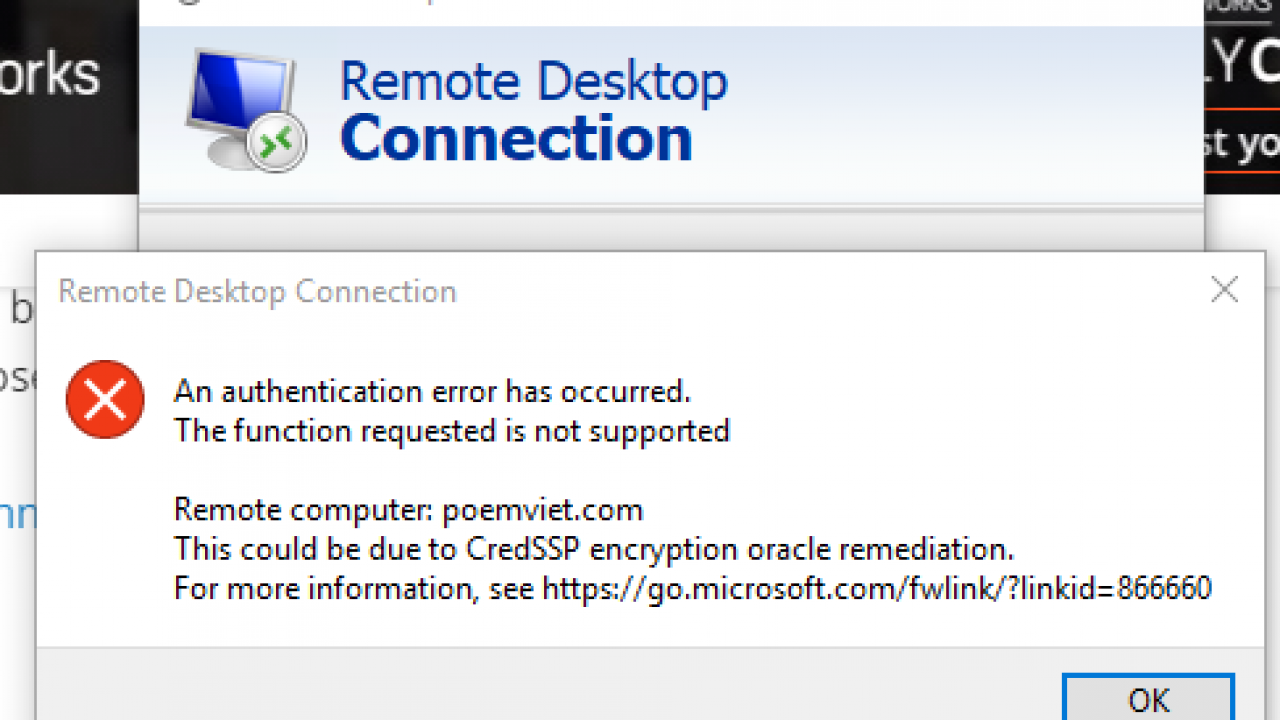The height and width of the screenshot is (720, 1280).
Task: Click the error dialog title bar text
Action: pos(257,291)
